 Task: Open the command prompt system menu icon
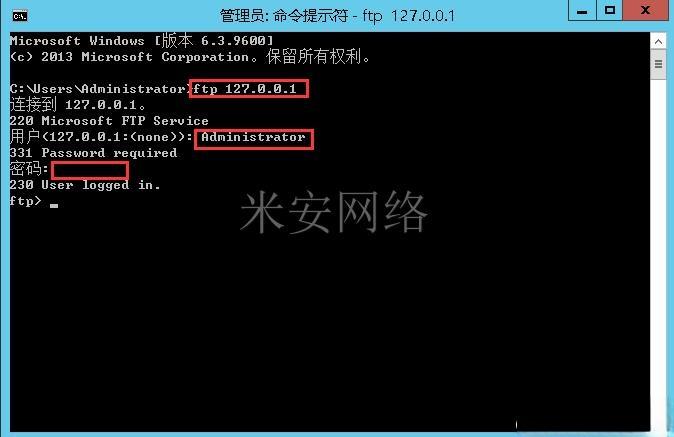20,16
